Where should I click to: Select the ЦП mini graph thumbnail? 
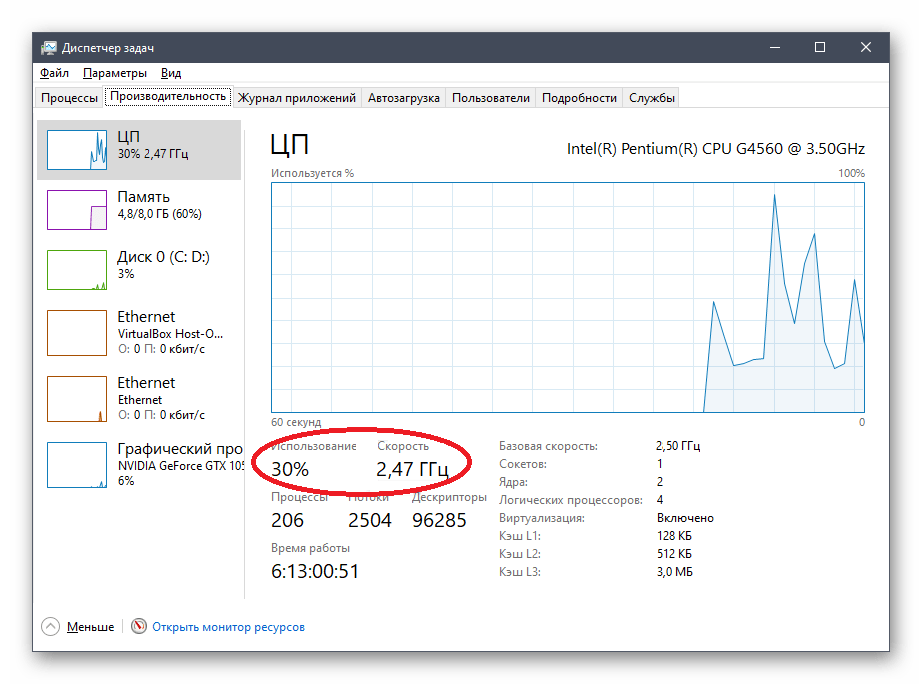(77, 149)
